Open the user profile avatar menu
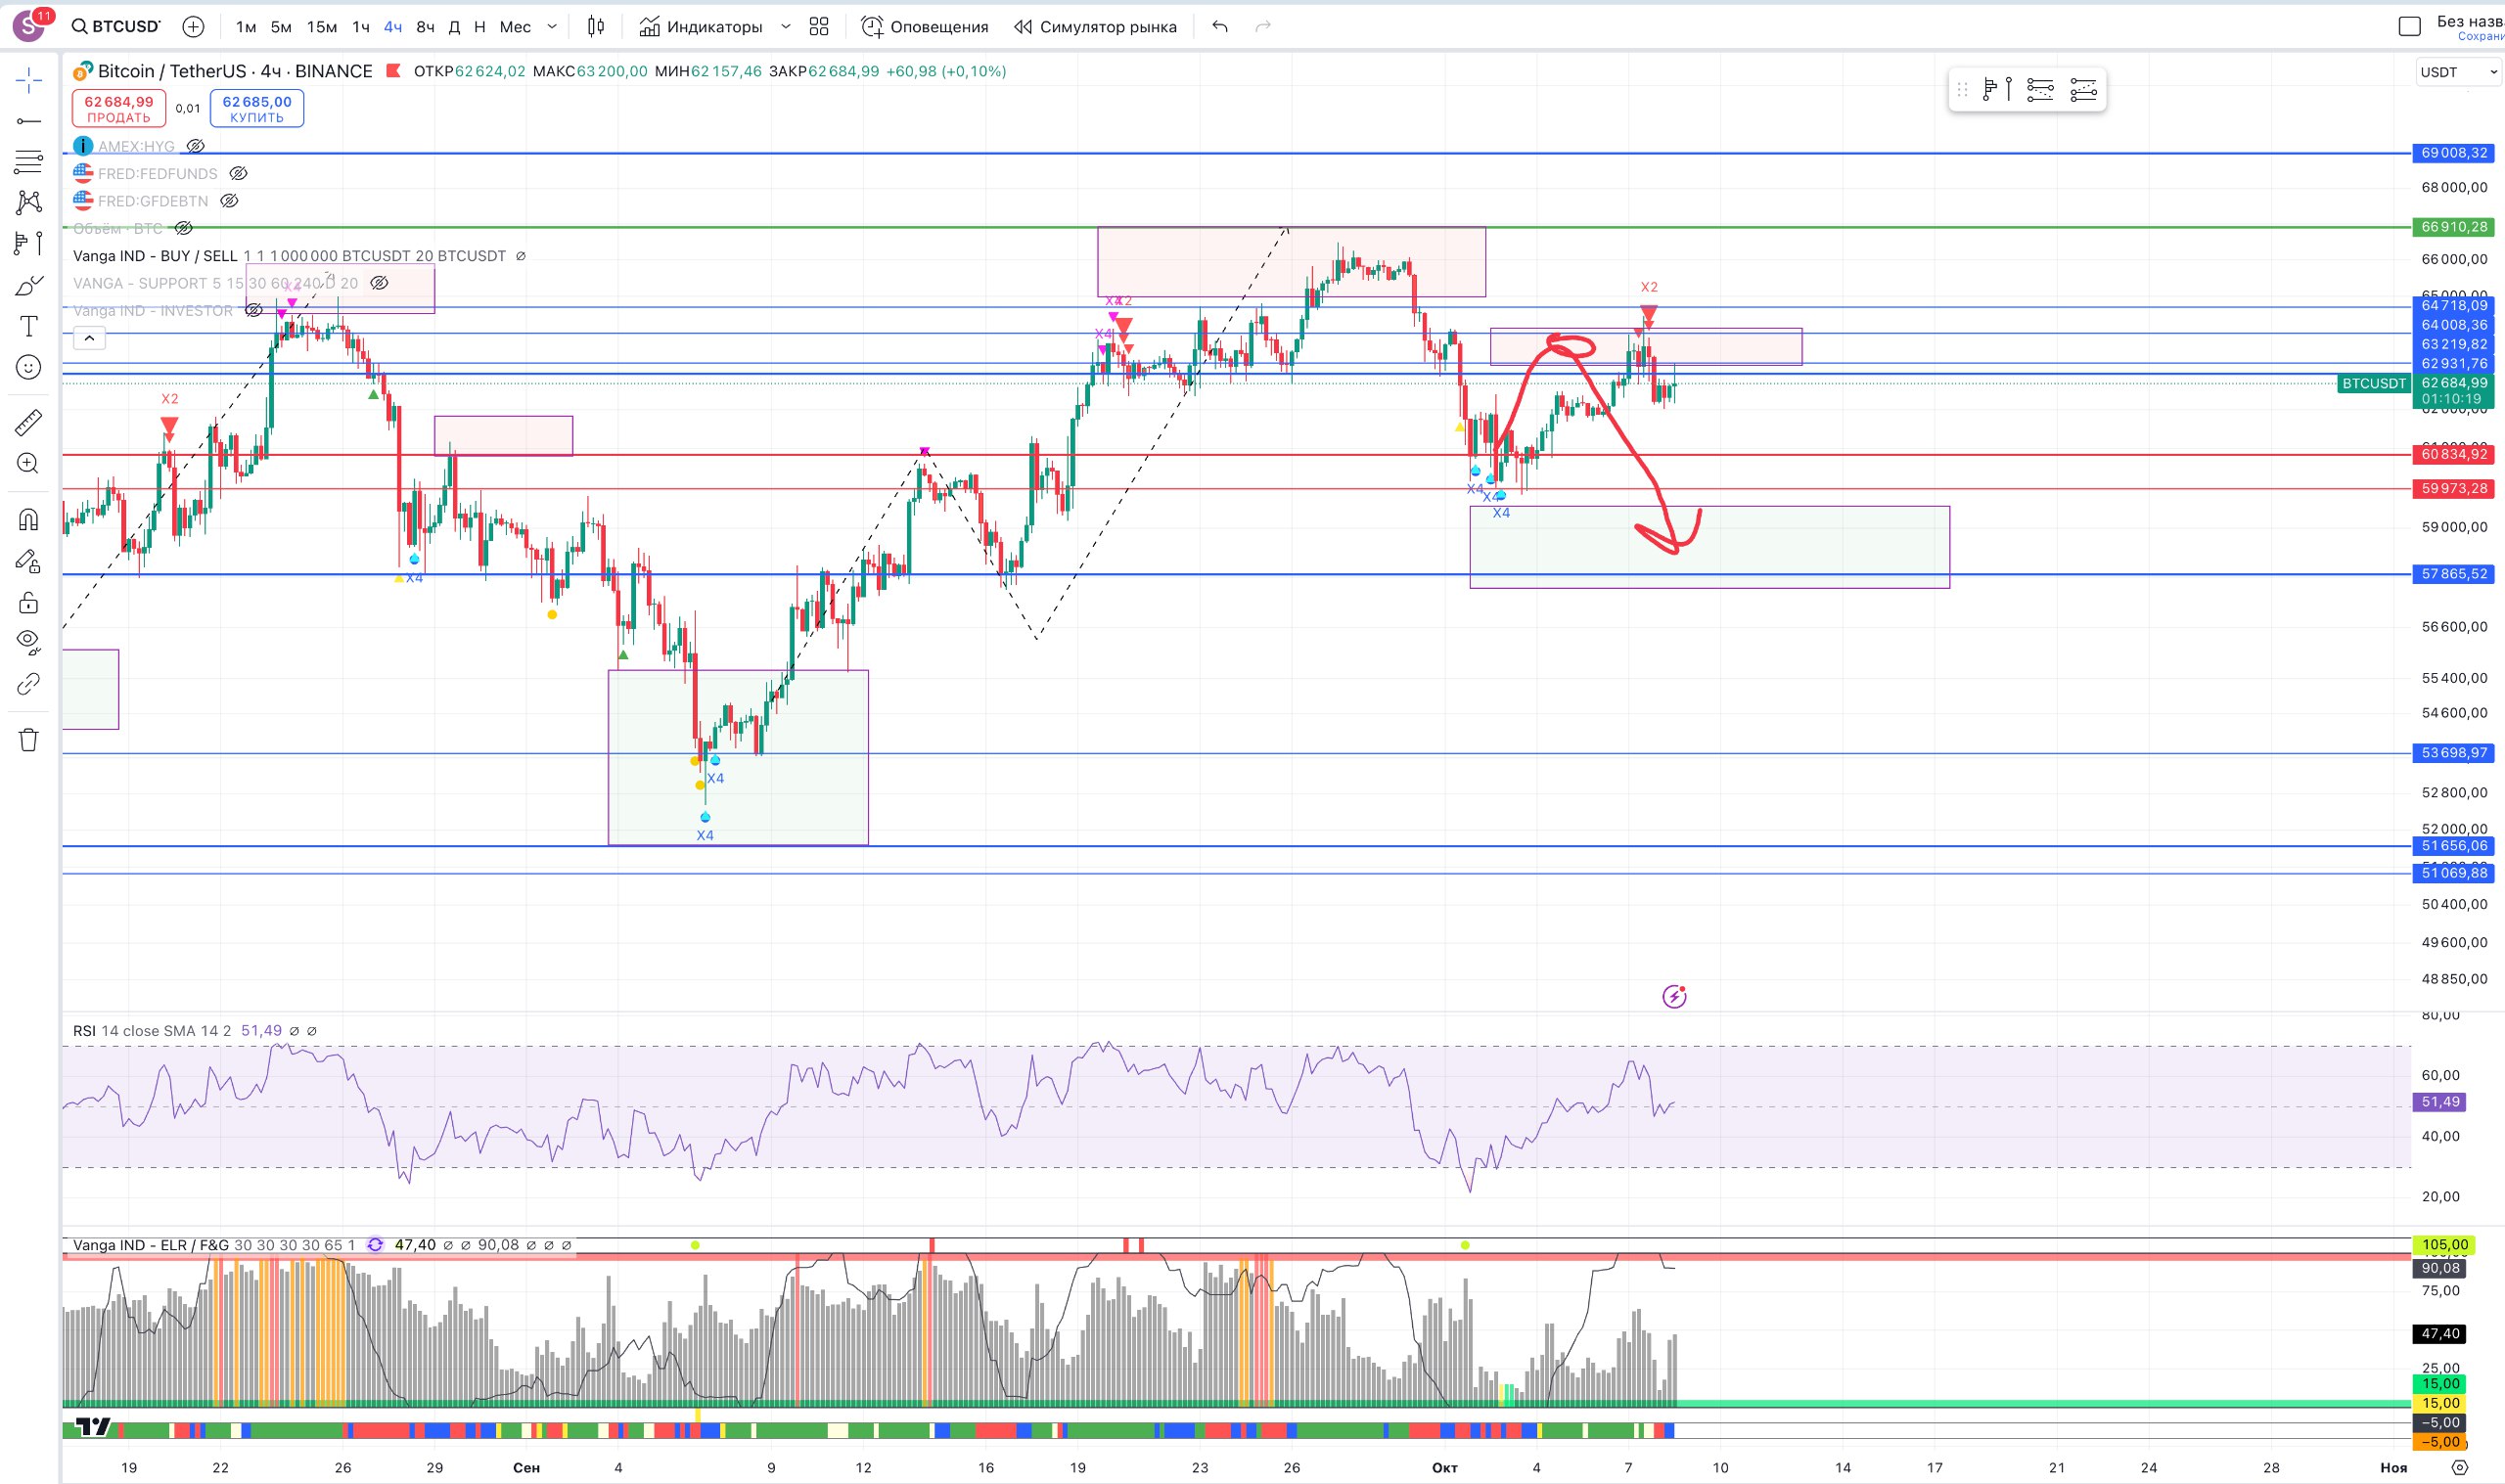 [x=29, y=25]
